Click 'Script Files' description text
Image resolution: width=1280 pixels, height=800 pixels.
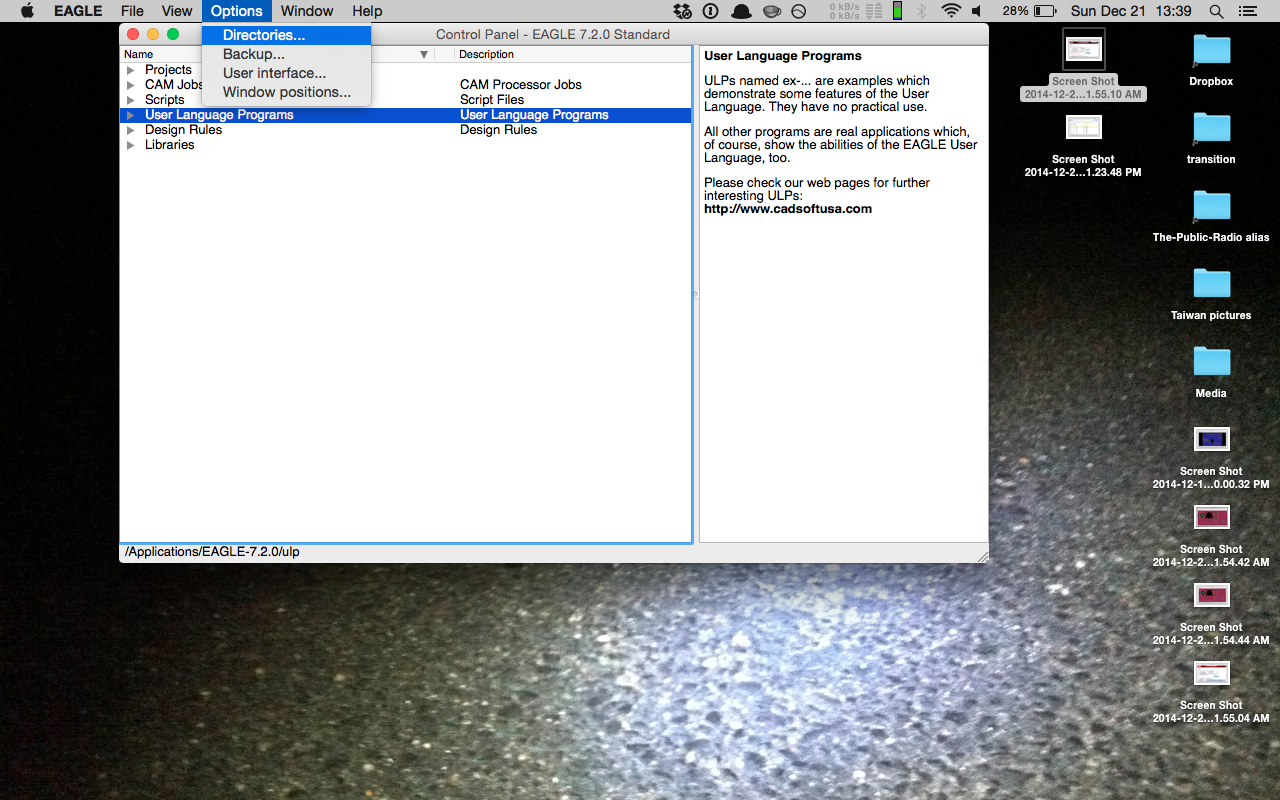[492, 100]
